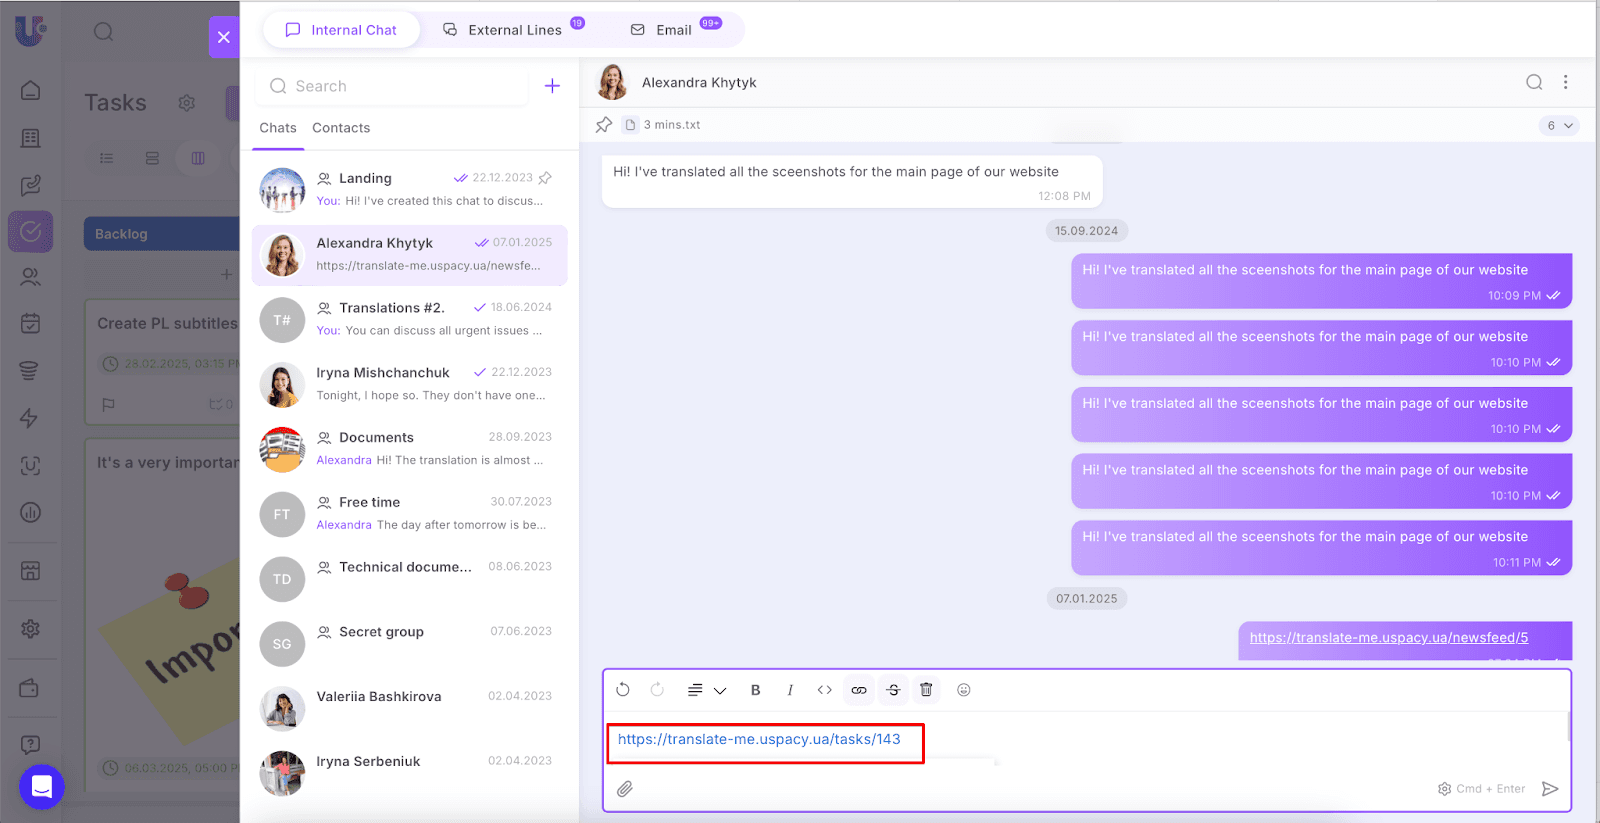The height and width of the screenshot is (823, 1600).
Task: Click the paperclip attach file icon
Action: coord(625,789)
